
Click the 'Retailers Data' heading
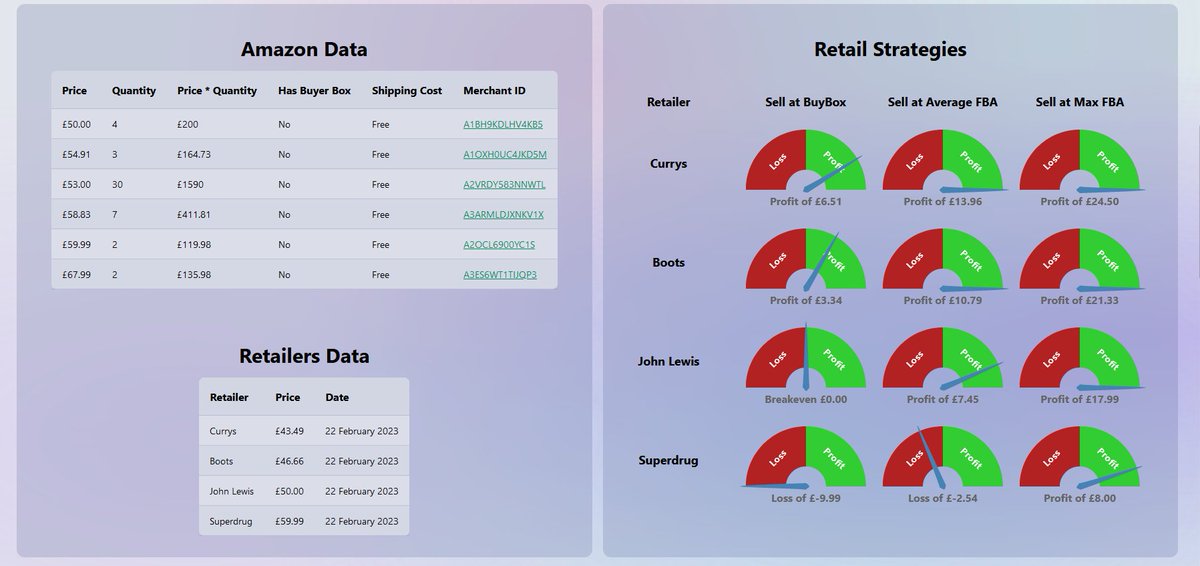304,356
